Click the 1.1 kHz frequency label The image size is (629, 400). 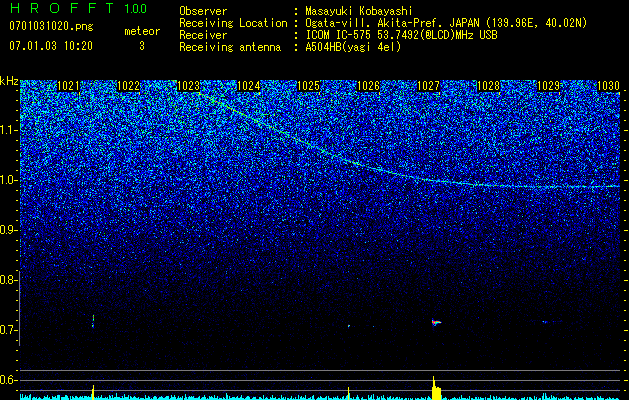pyautogui.click(x=9, y=130)
